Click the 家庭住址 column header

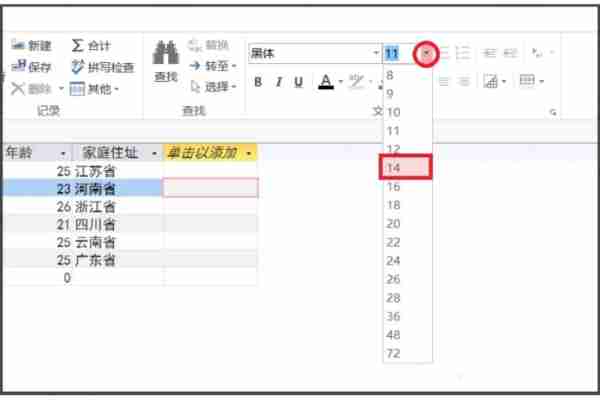coord(117,153)
